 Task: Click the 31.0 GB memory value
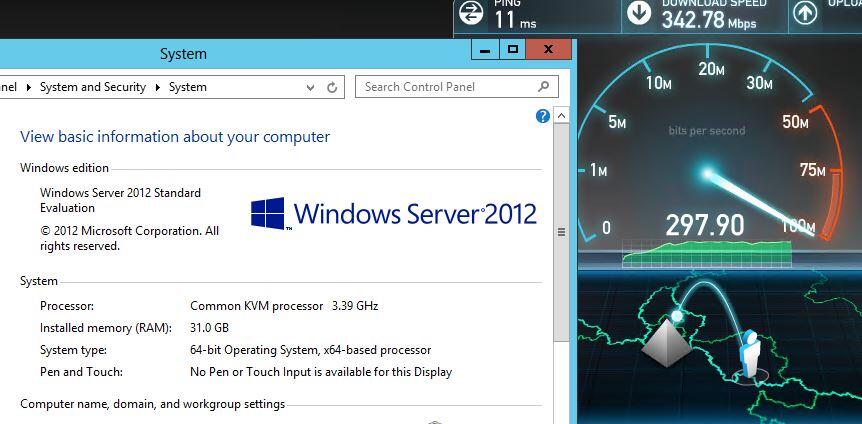[209, 328]
